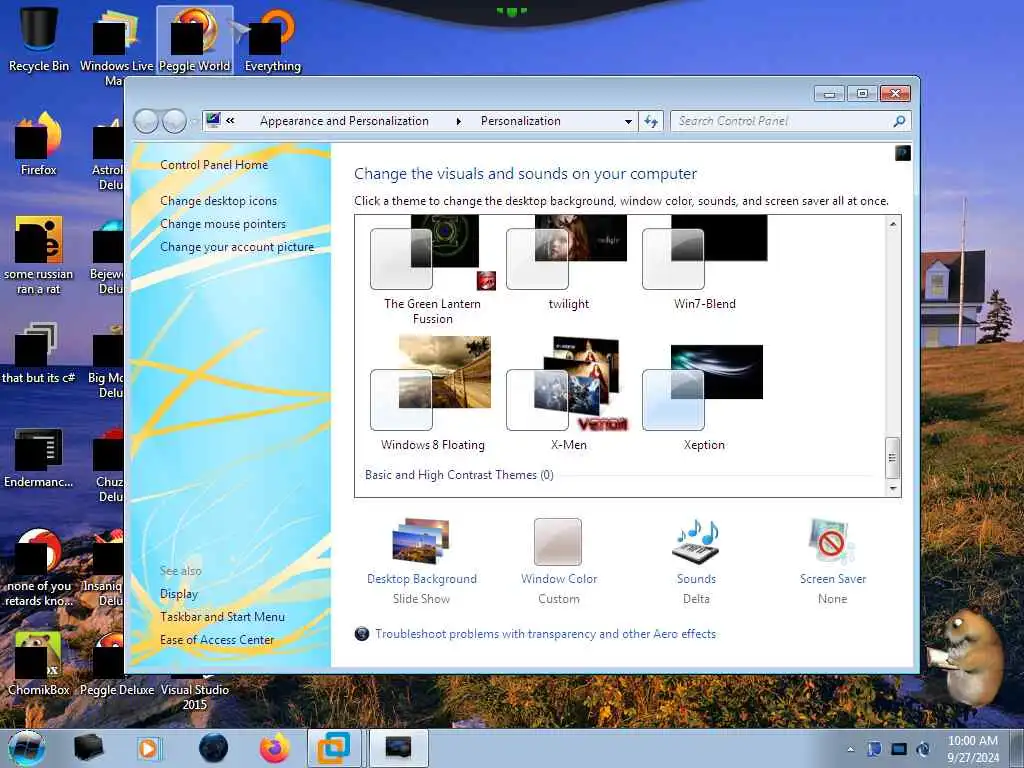The image size is (1024, 768).
Task: Click the dark globe taskbar icon
Action: click(x=213, y=748)
